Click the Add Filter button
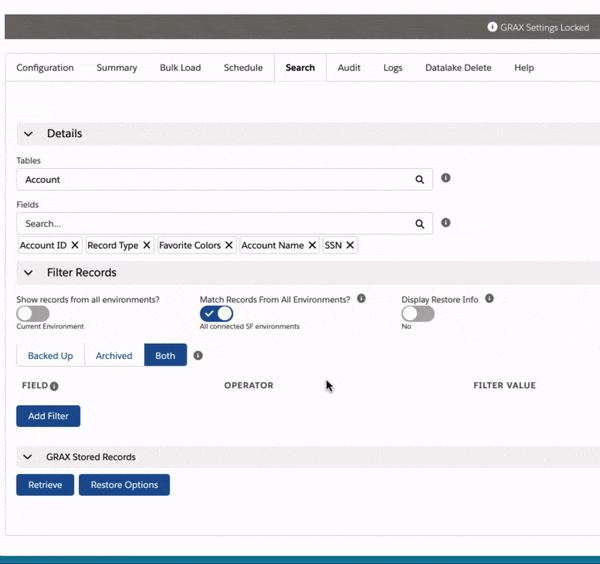Screen dimensions: 600x564 (x=48, y=416)
